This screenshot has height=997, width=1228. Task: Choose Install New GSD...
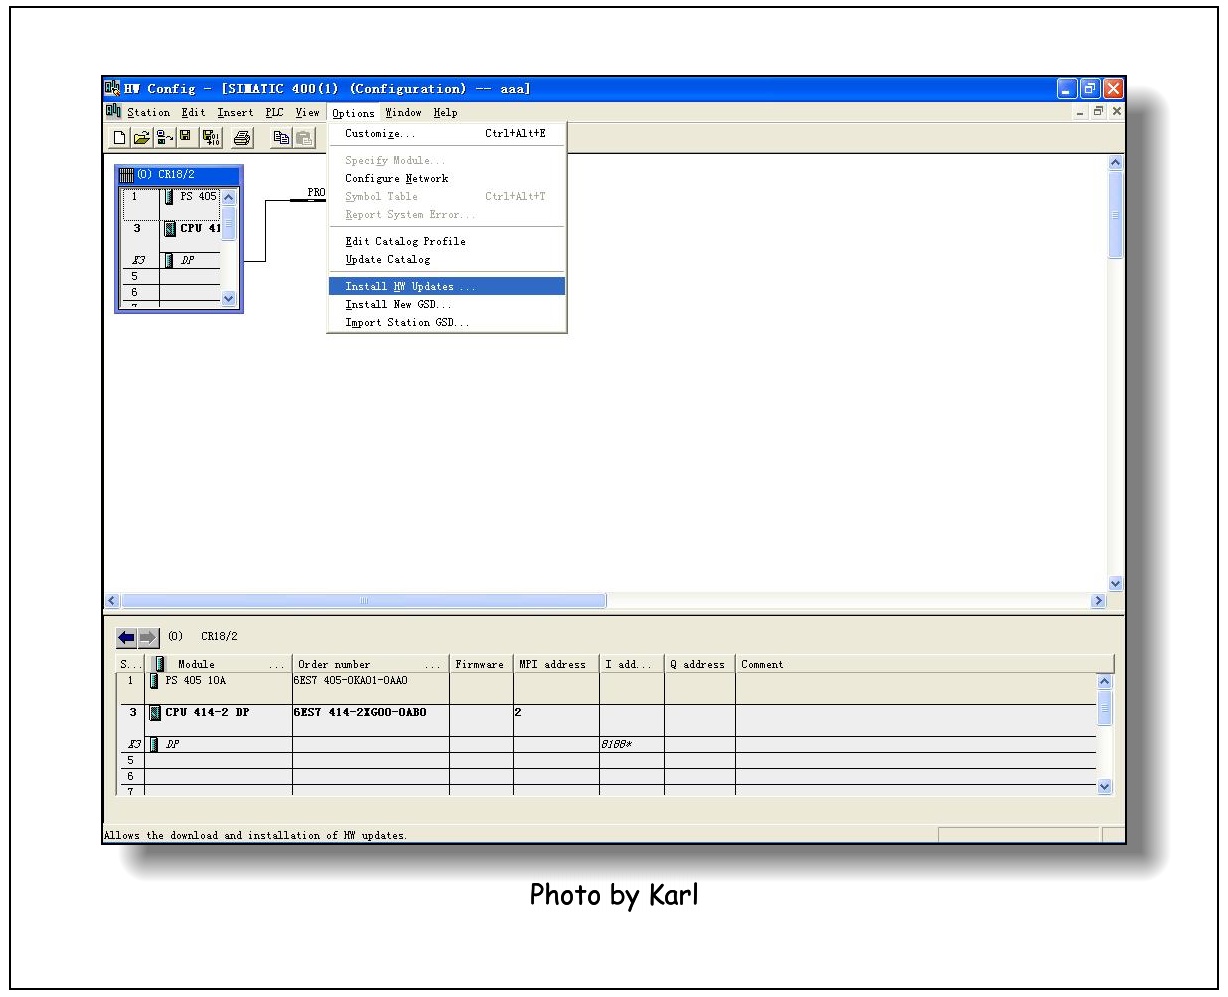(447, 305)
